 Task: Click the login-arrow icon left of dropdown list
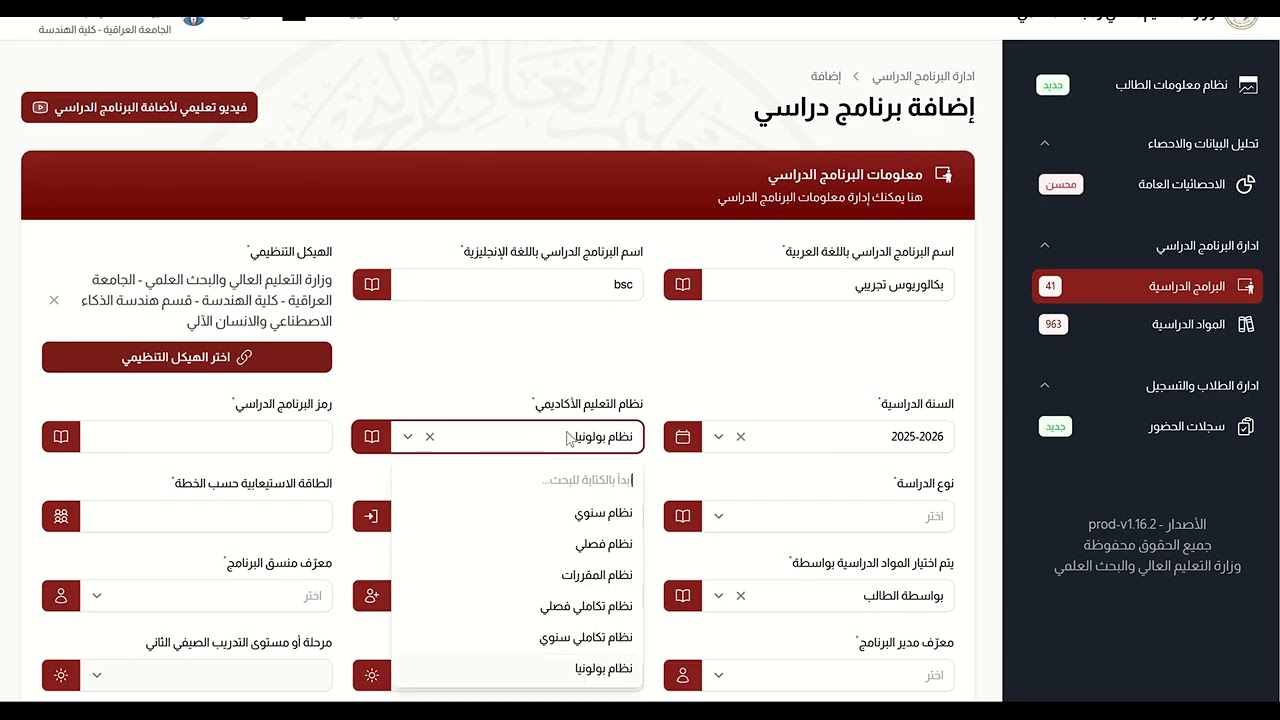pyautogui.click(x=372, y=516)
